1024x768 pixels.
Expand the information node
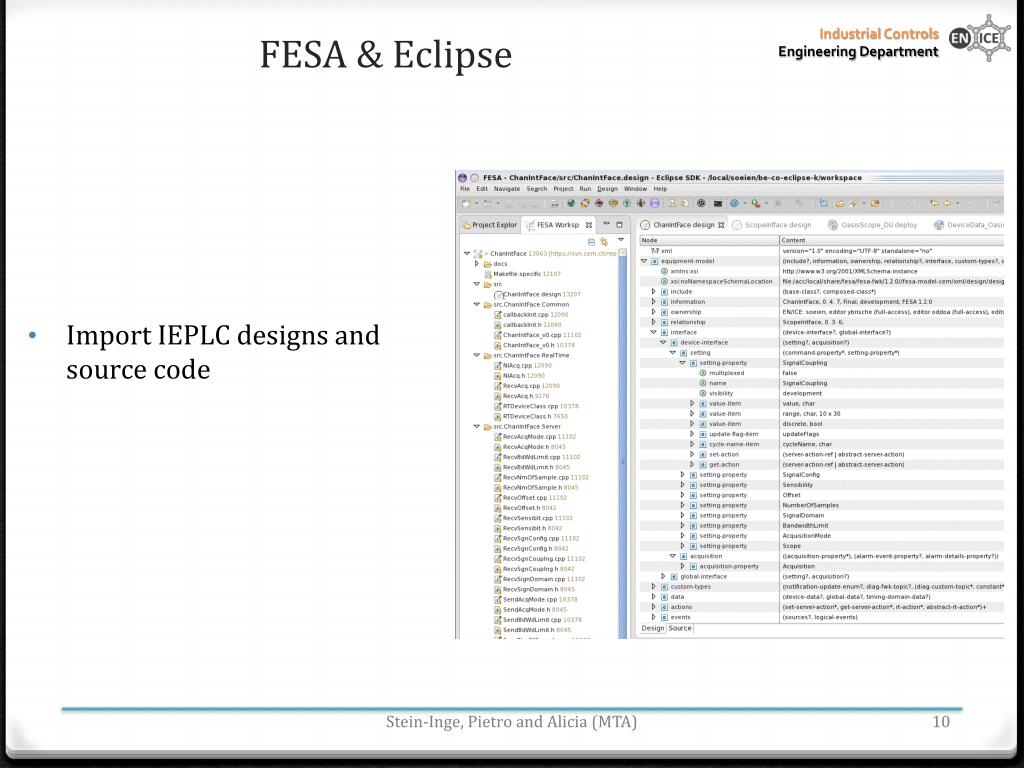pos(654,302)
